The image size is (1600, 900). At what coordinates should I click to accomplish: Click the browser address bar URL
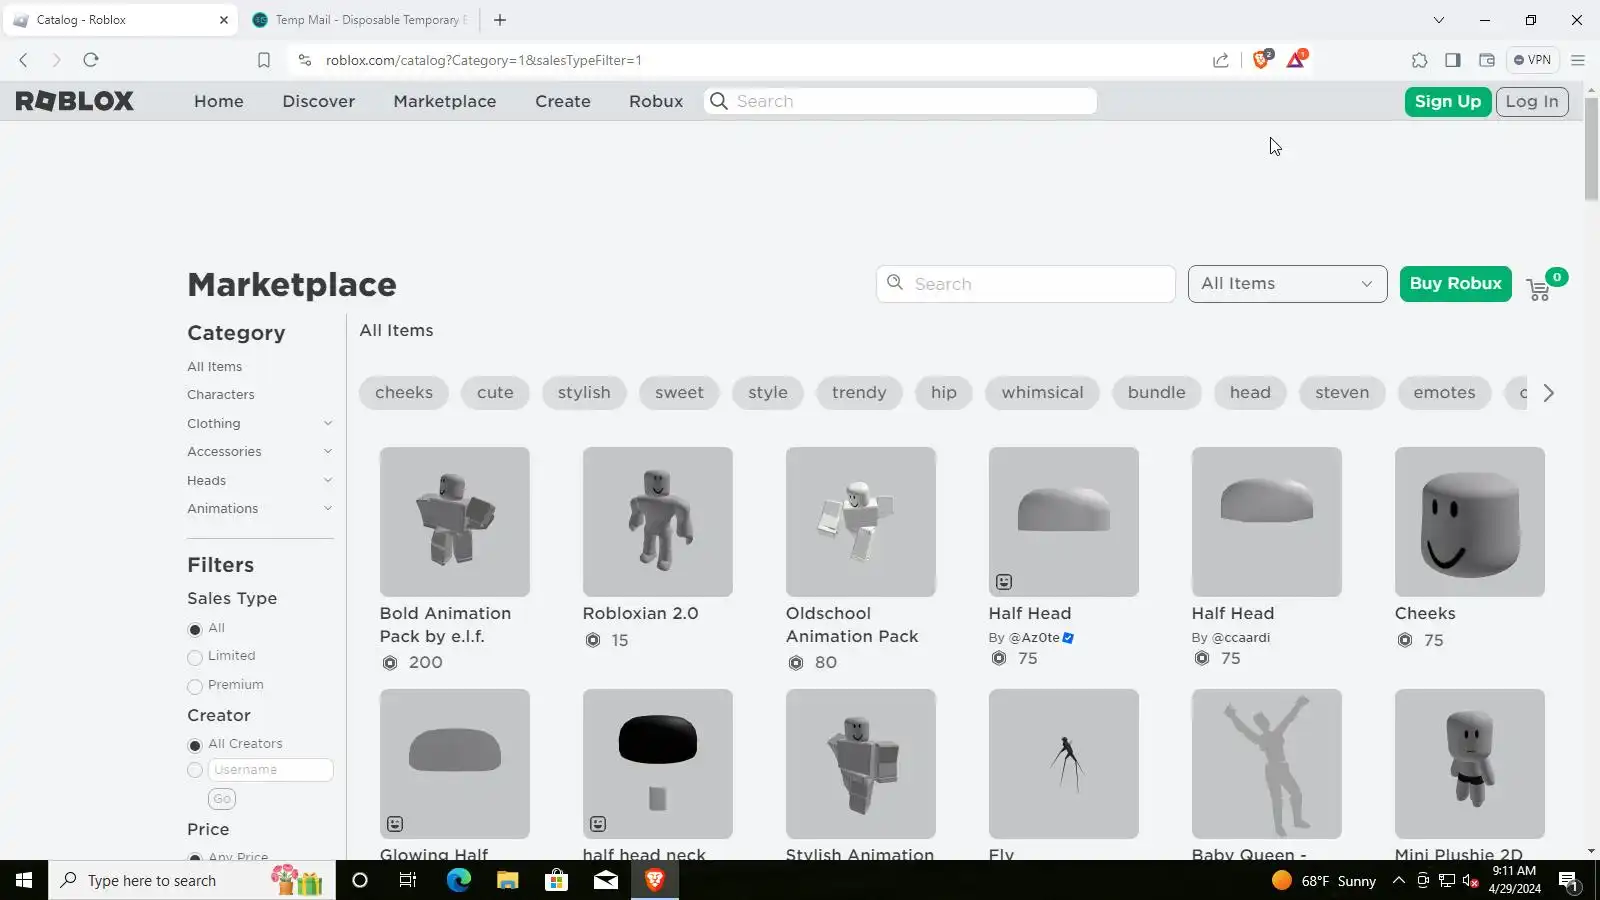(484, 60)
